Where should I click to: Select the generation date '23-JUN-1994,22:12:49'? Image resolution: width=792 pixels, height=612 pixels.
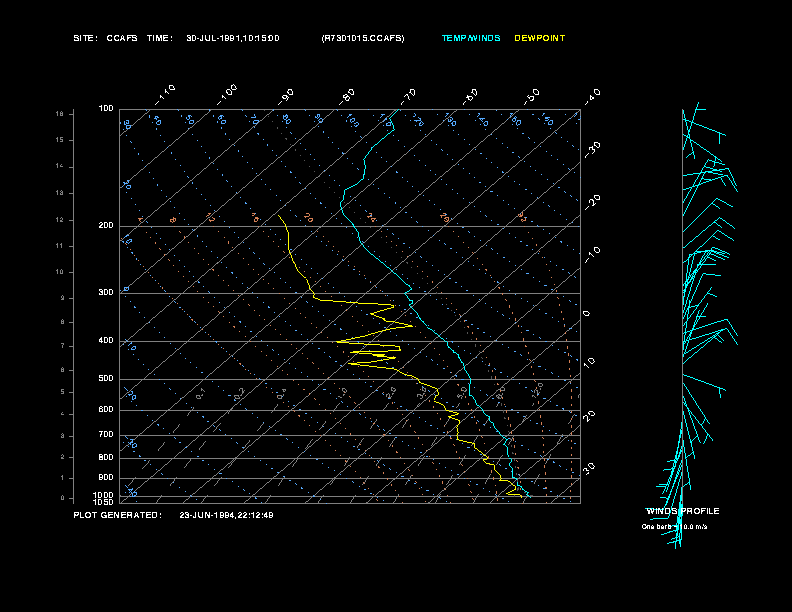point(226,515)
